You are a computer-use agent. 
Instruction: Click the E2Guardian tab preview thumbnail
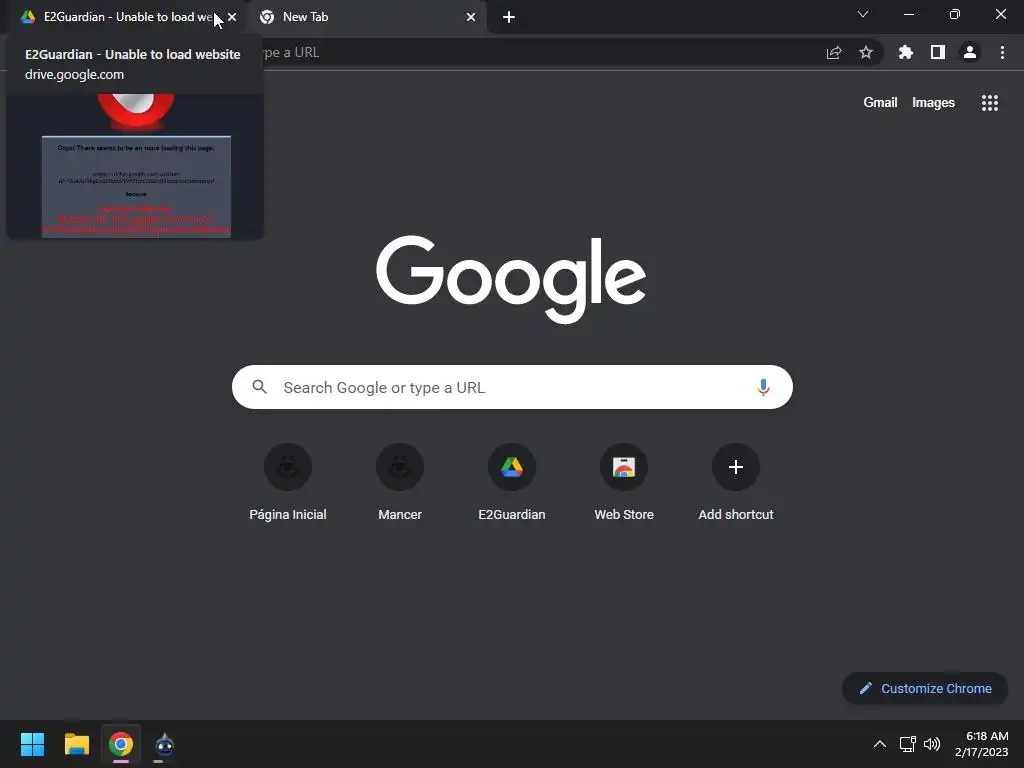(135, 166)
